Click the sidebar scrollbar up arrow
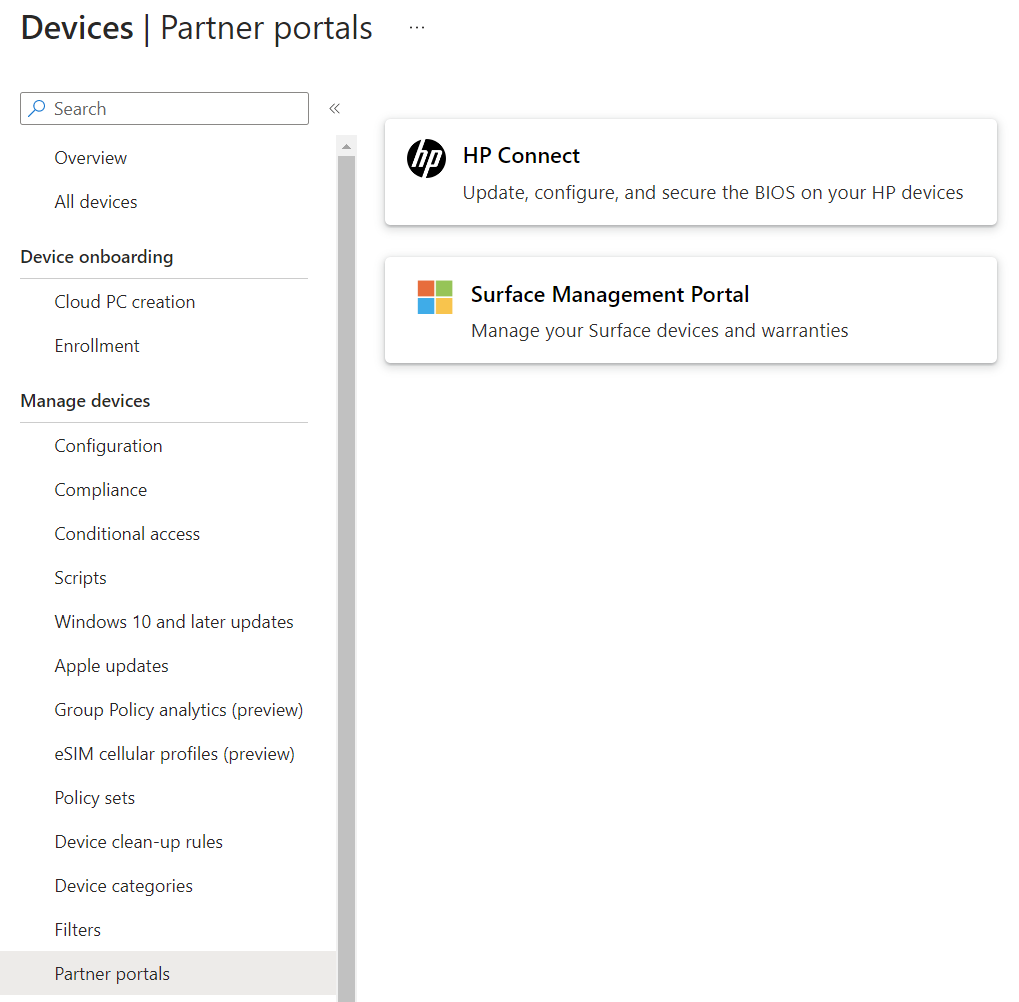Viewport: 1019px width, 1002px height. tap(346, 146)
